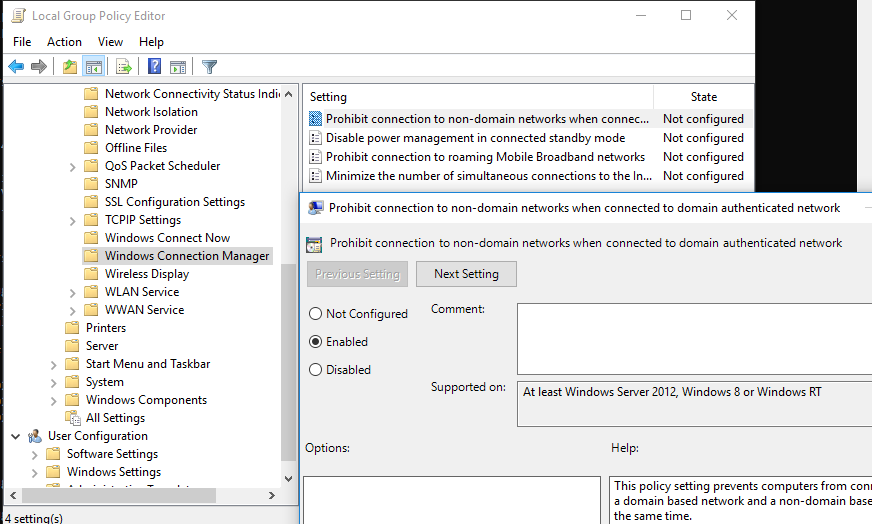Sort by the Setting column header
Image resolution: width=872 pixels, height=524 pixels.
(478, 97)
